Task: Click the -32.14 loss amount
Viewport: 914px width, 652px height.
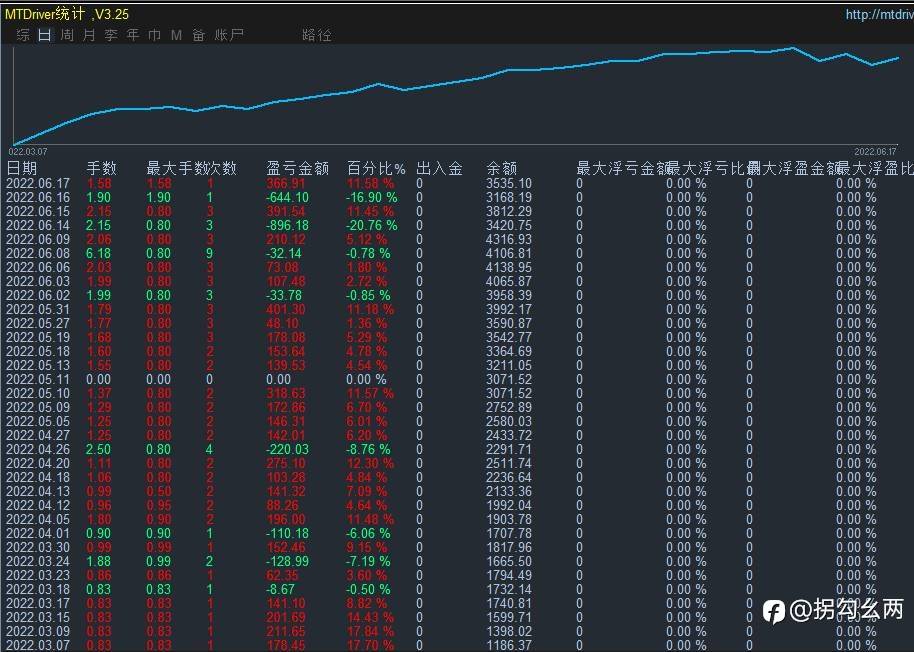Action: pos(284,253)
